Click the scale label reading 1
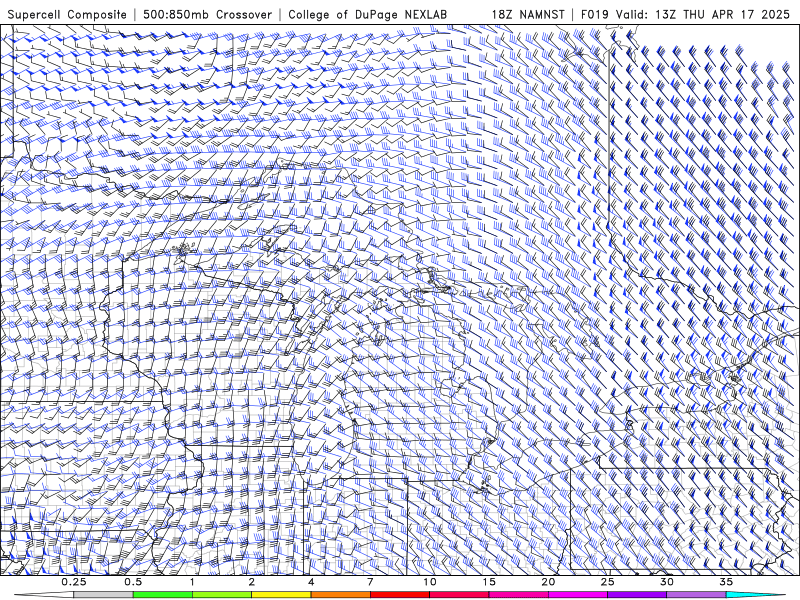 point(192,582)
